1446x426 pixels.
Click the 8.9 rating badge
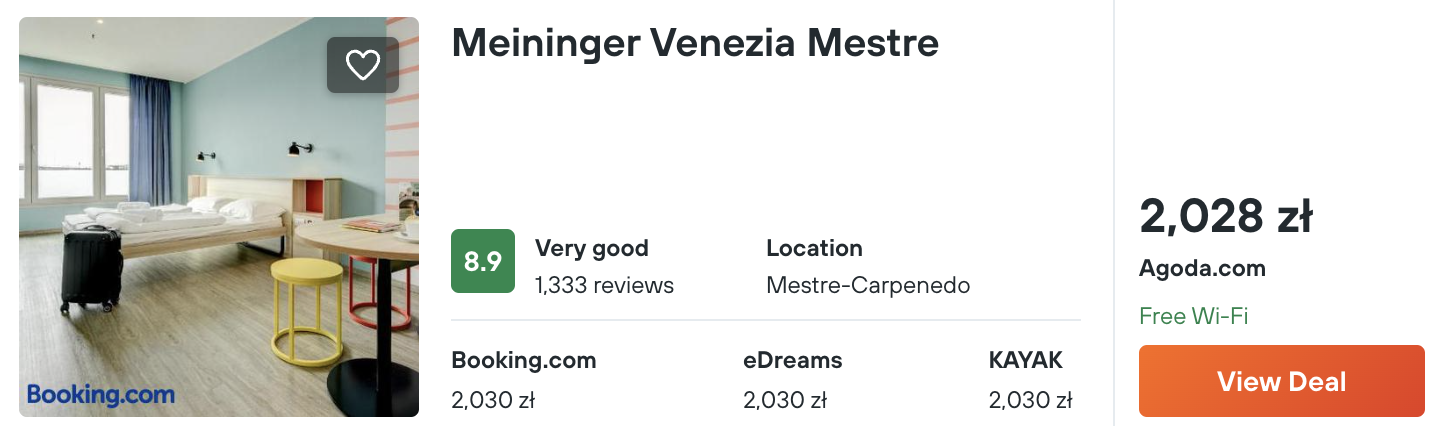(x=483, y=261)
